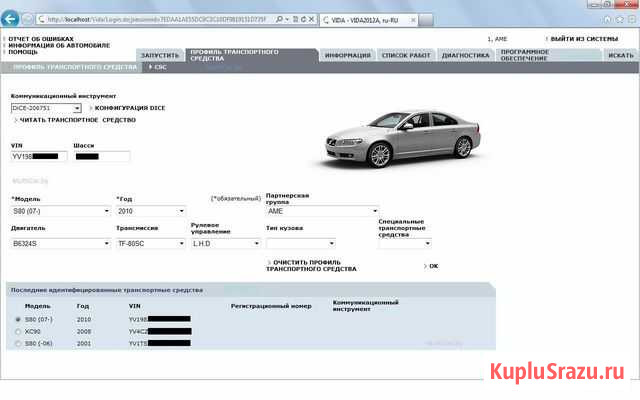Select the XC90 radio button

pyautogui.click(x=17, y=331)
